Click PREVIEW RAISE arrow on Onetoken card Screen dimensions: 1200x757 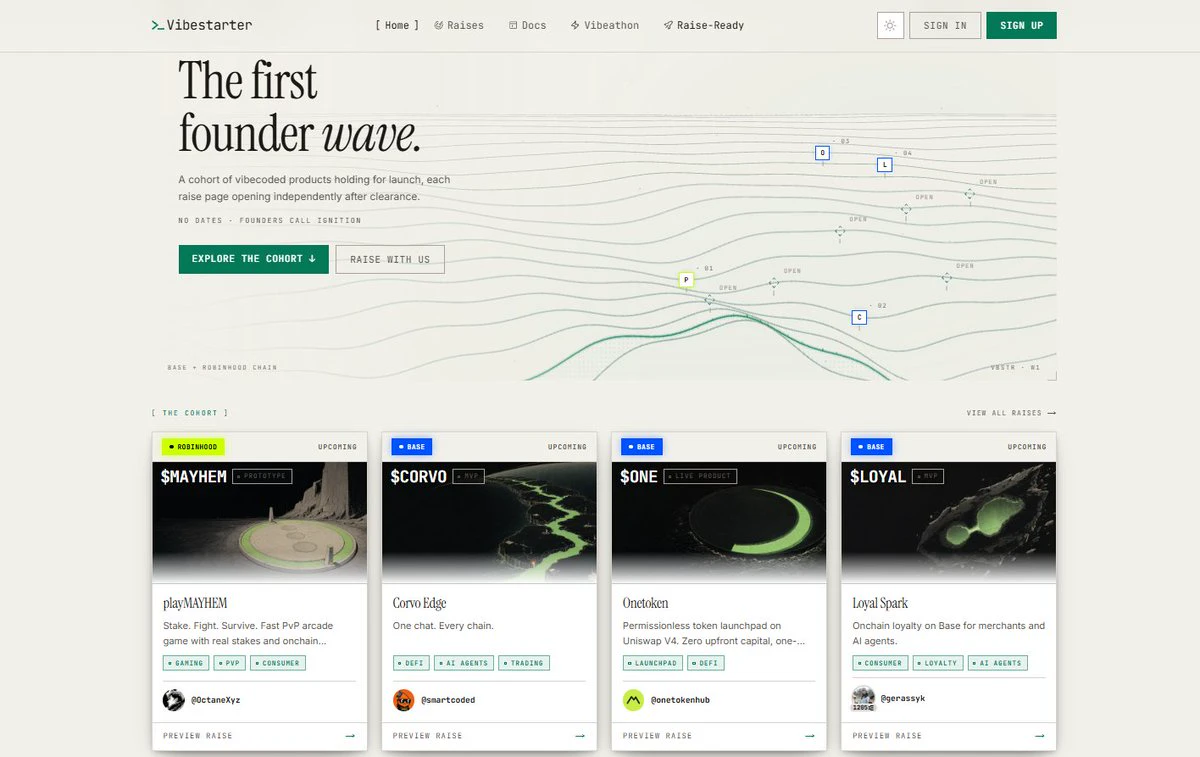pyautogui.click(x=810, y=736)
